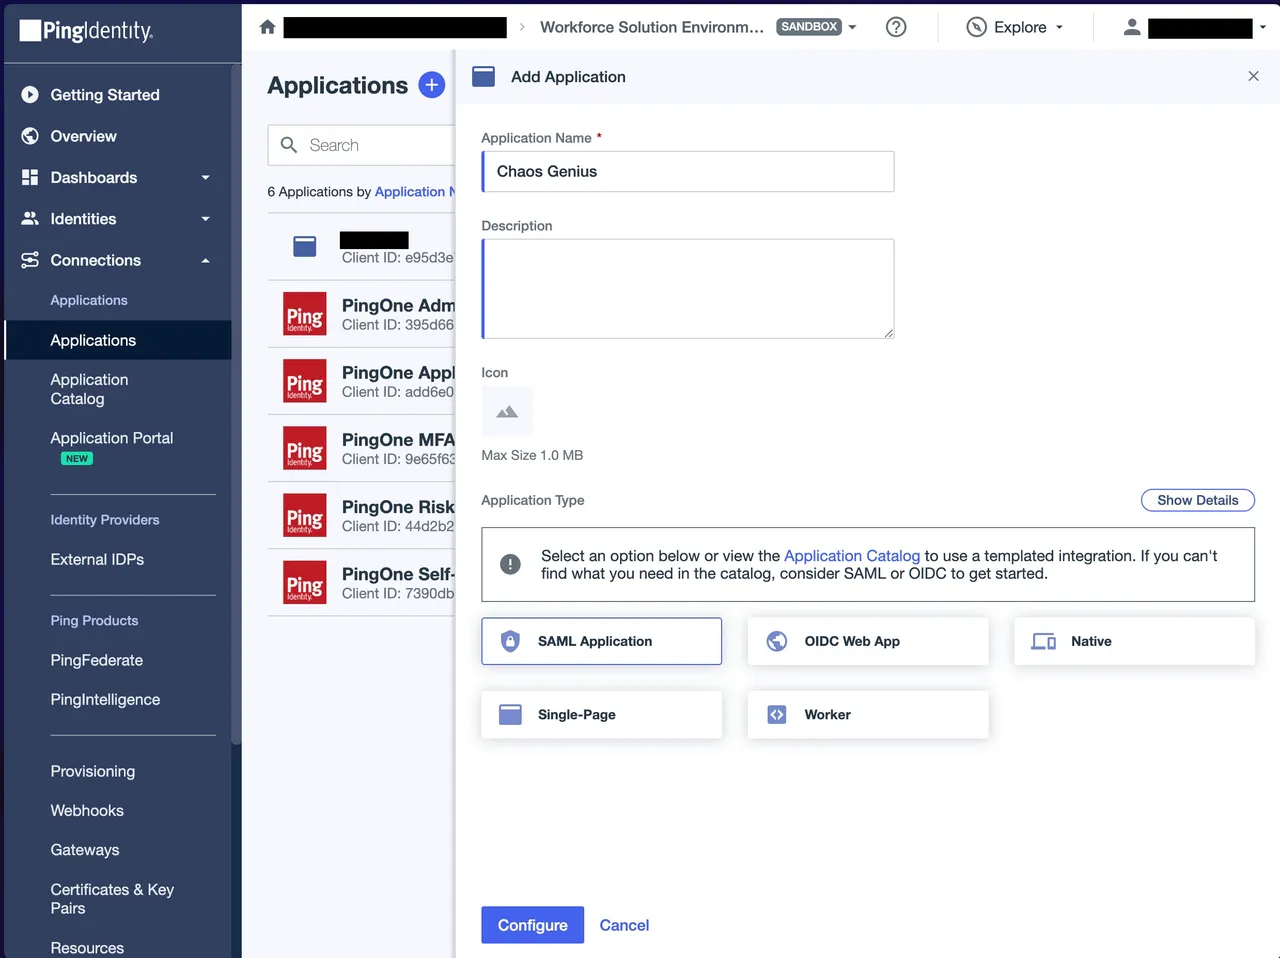Click the Identities people icon

click(x=30, y=218)
